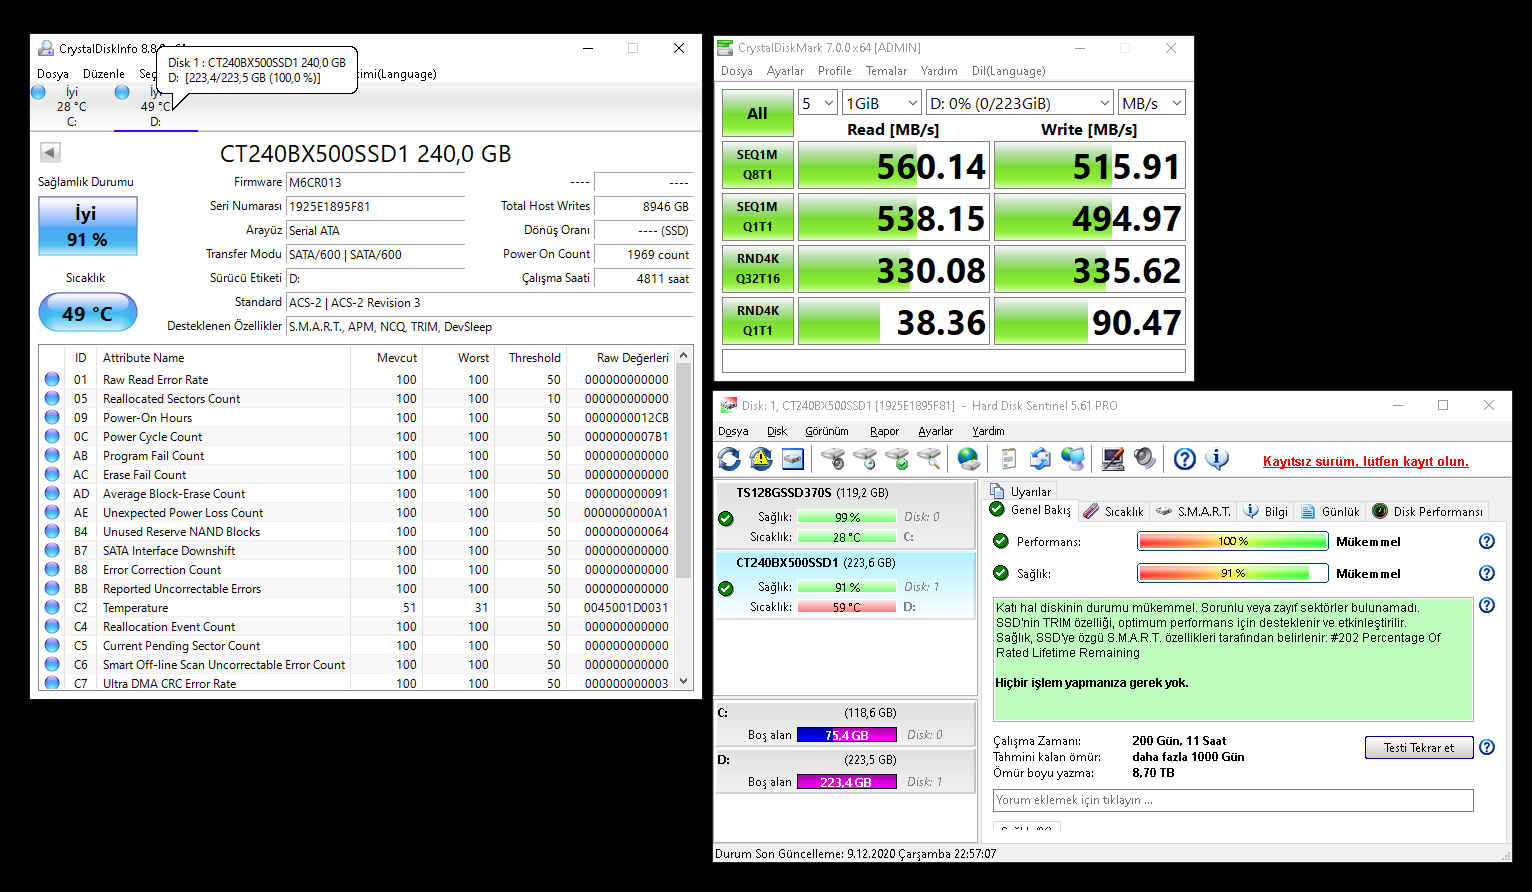
Task: Click the SMART list scrollbar down arrow
Action: [684, 681]
